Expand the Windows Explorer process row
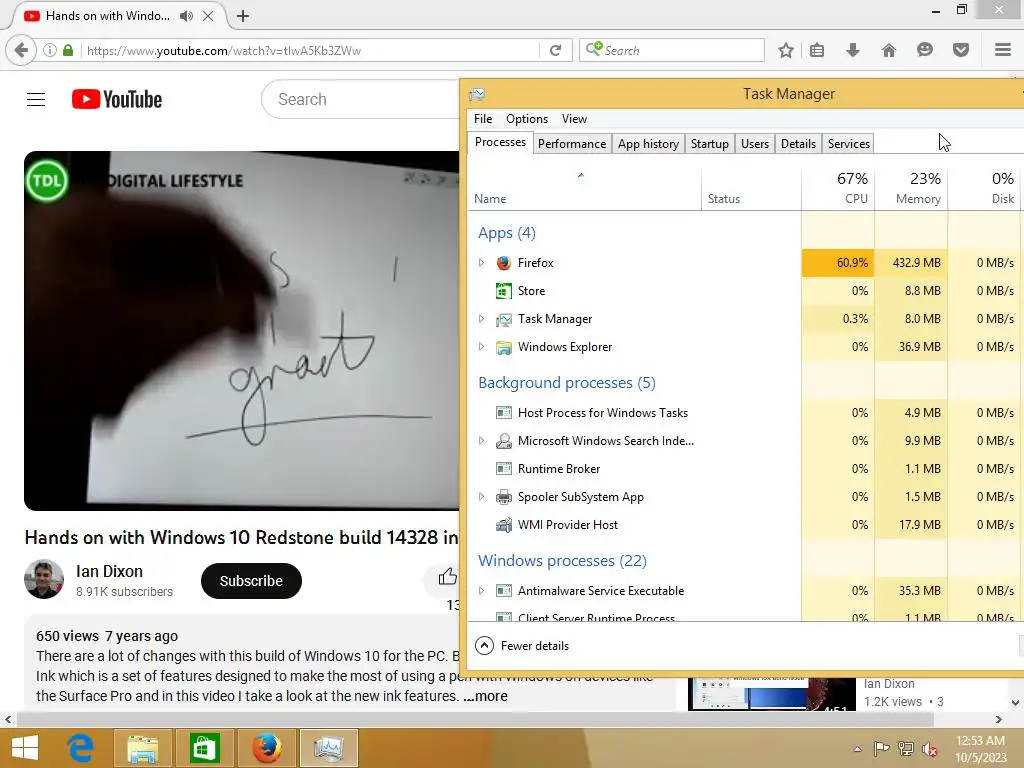The image size is (1024, 768). [481, 347]
